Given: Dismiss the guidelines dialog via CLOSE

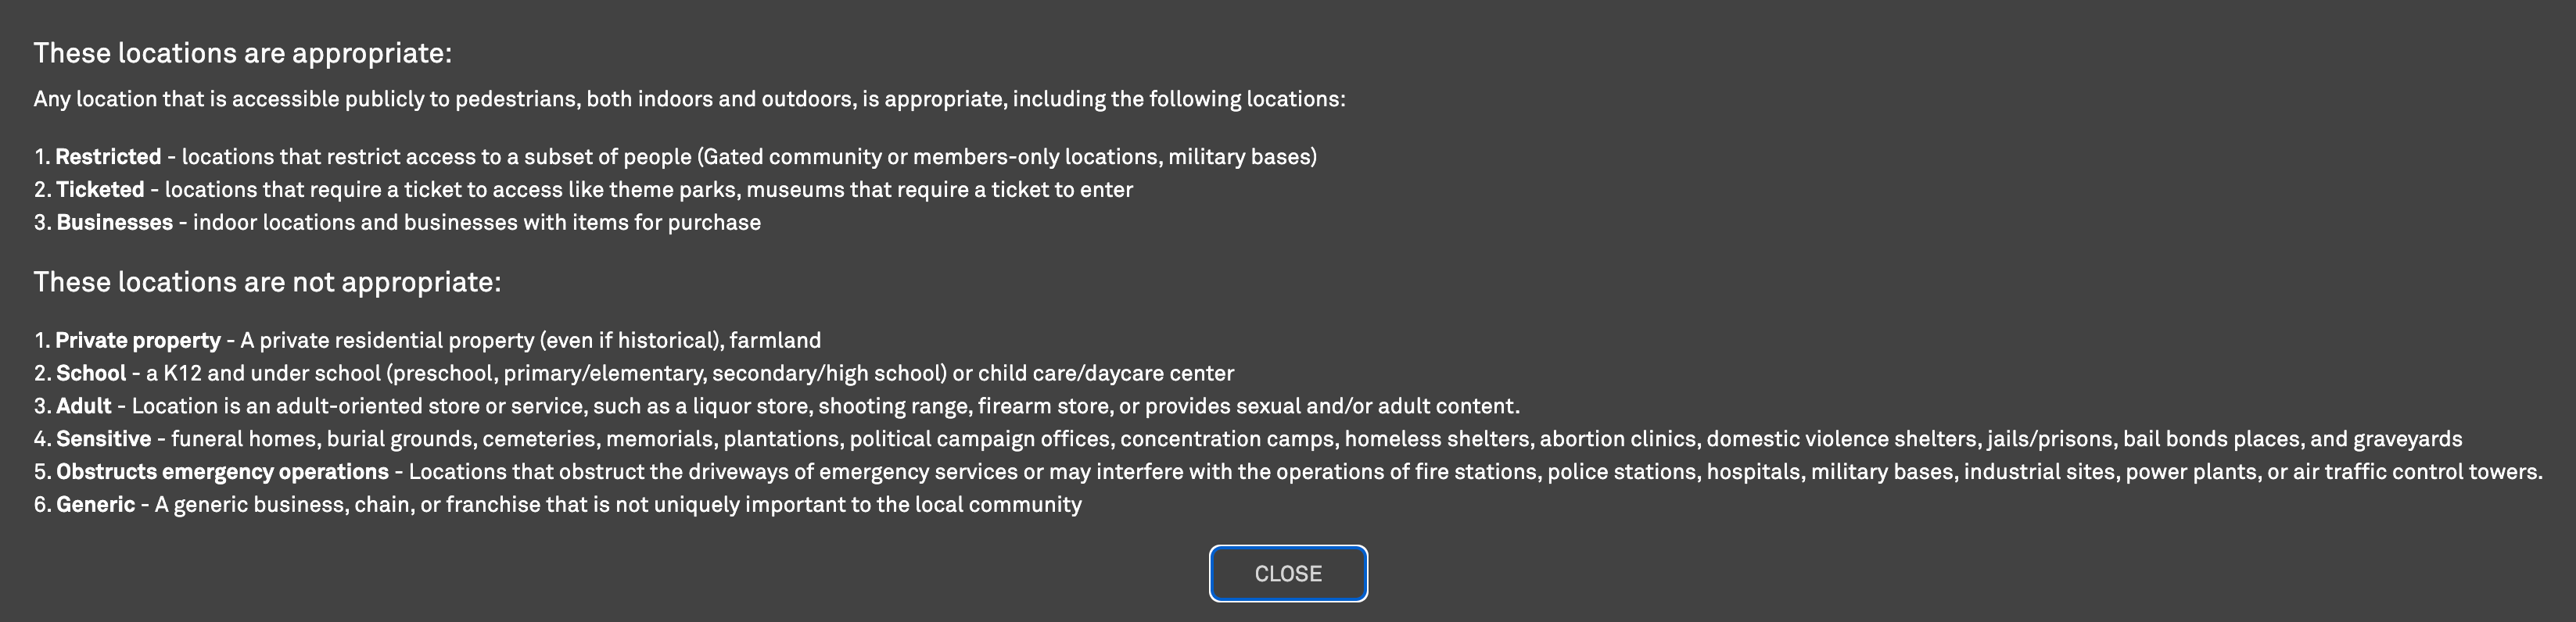Looking at the screenshot, I should coord(1288,573).
